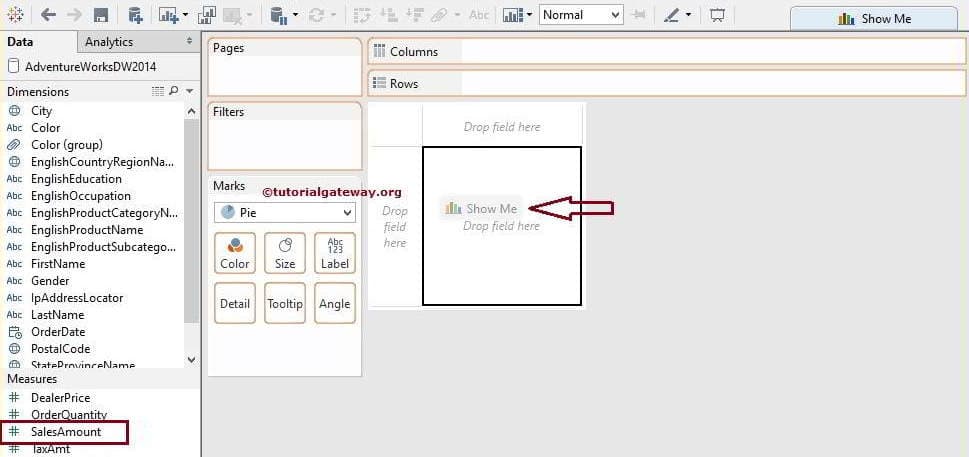Screen dimensions: 969x457
Task: Select the OrderDate dimension
Action: click(x=58, y=332)
